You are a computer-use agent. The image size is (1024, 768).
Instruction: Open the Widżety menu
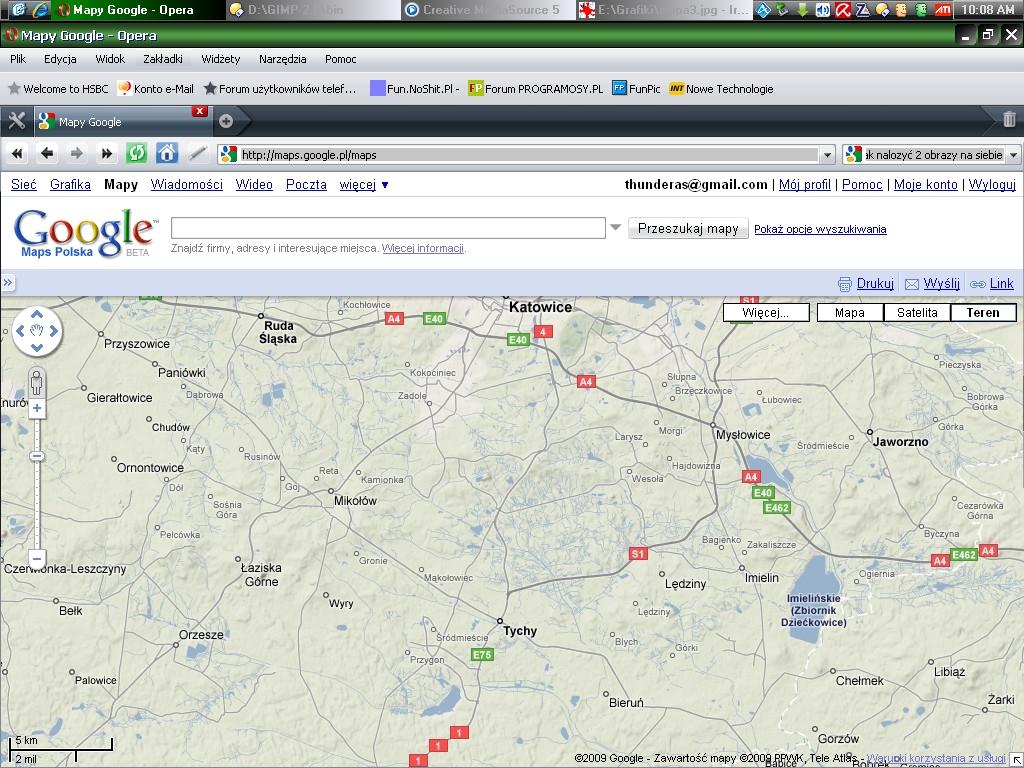coord(221,59)
